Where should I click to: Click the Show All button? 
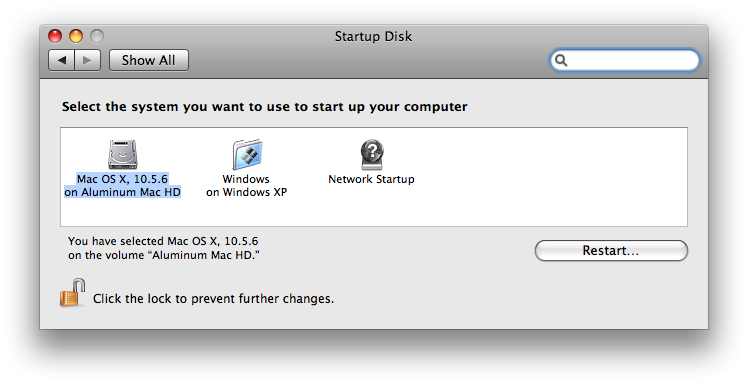point(148,60)
